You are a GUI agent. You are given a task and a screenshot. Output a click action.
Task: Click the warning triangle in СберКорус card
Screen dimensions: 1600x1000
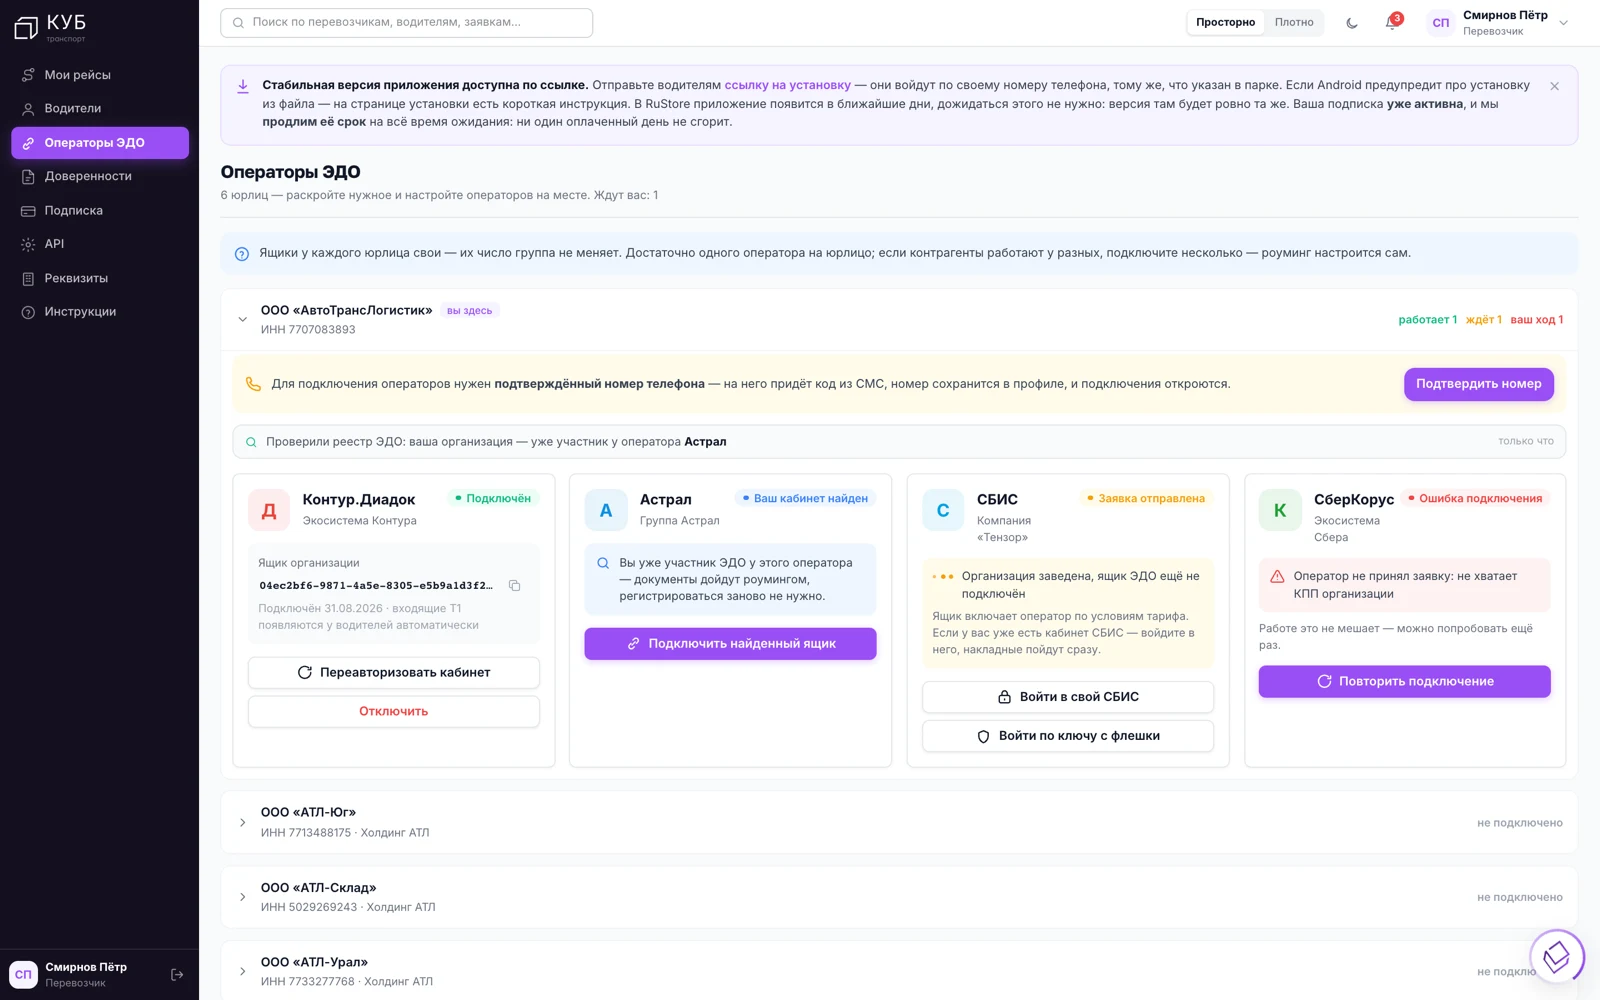(x=1277, y=577)
